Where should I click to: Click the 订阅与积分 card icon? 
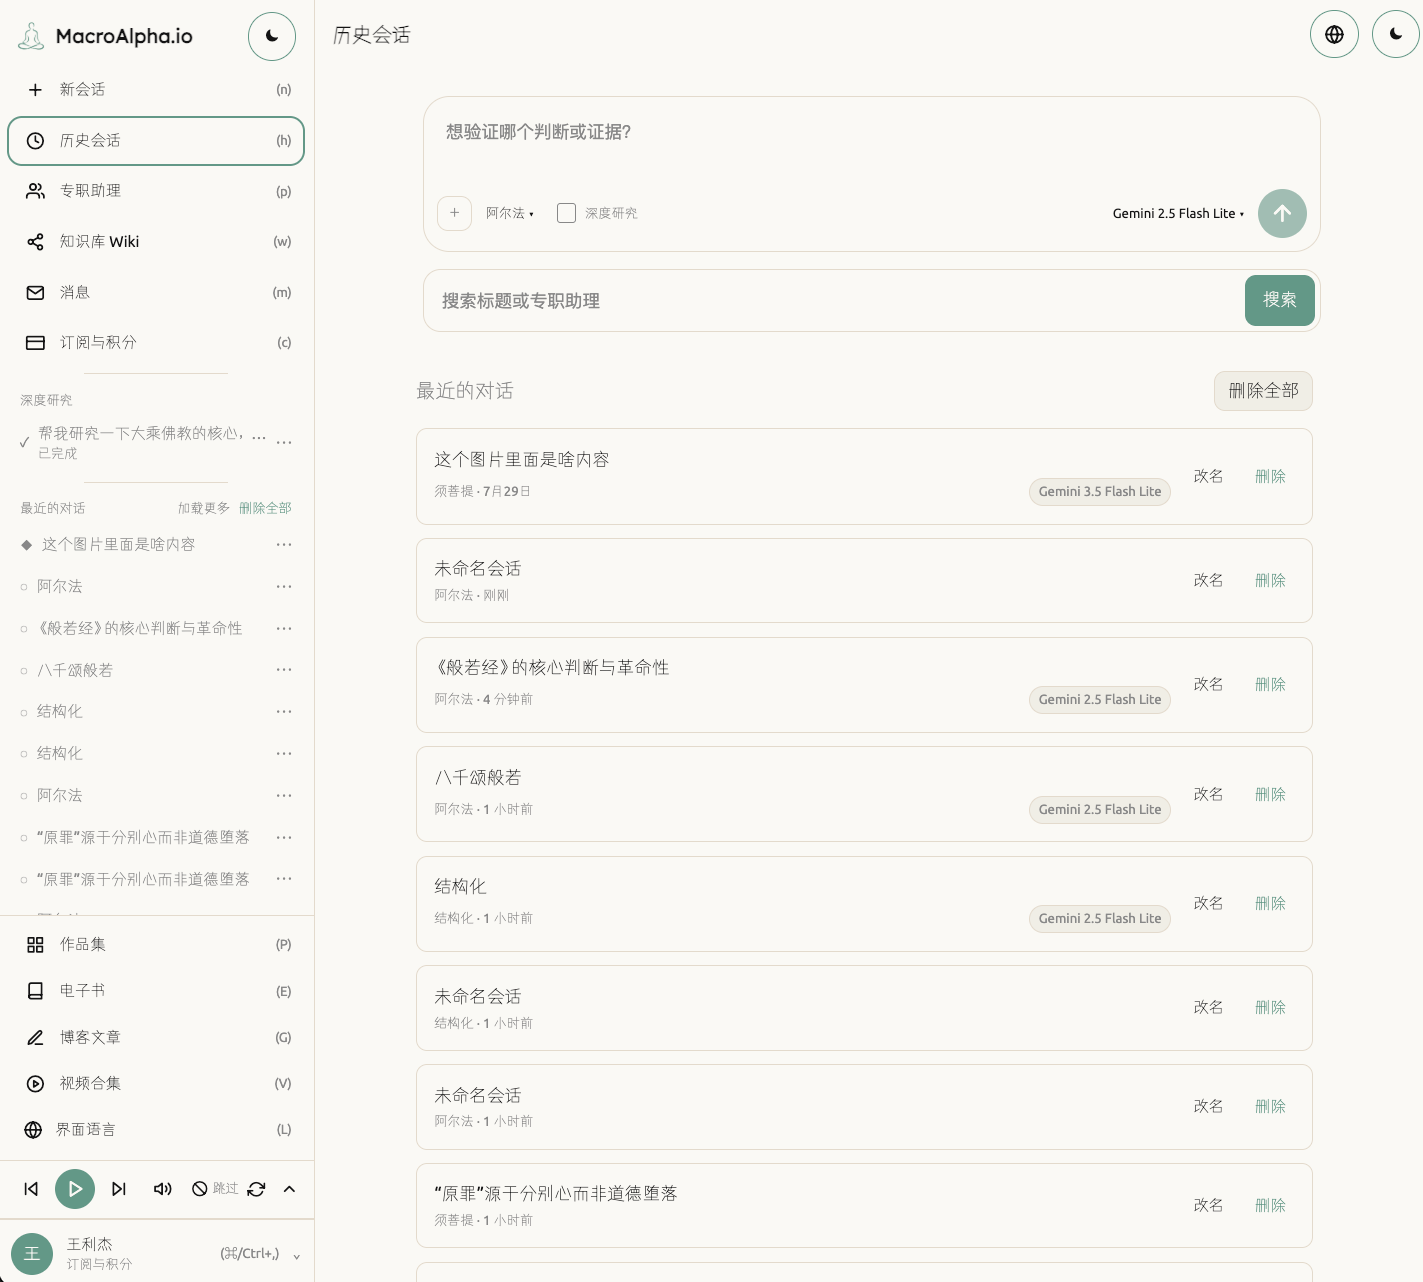coord(35,343)
